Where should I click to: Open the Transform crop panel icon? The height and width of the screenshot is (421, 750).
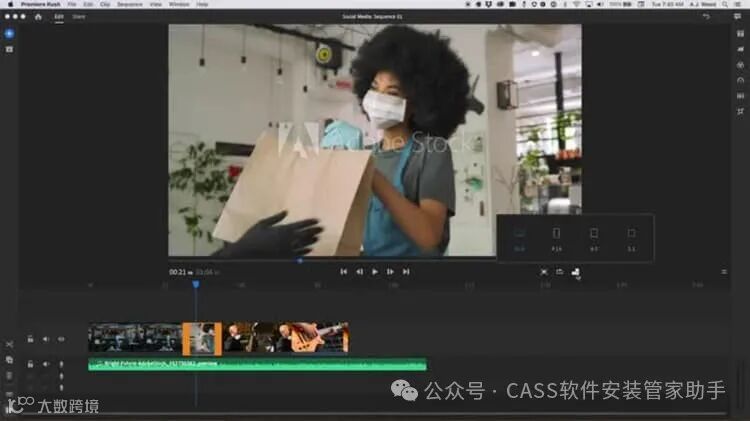pos(740,111)
